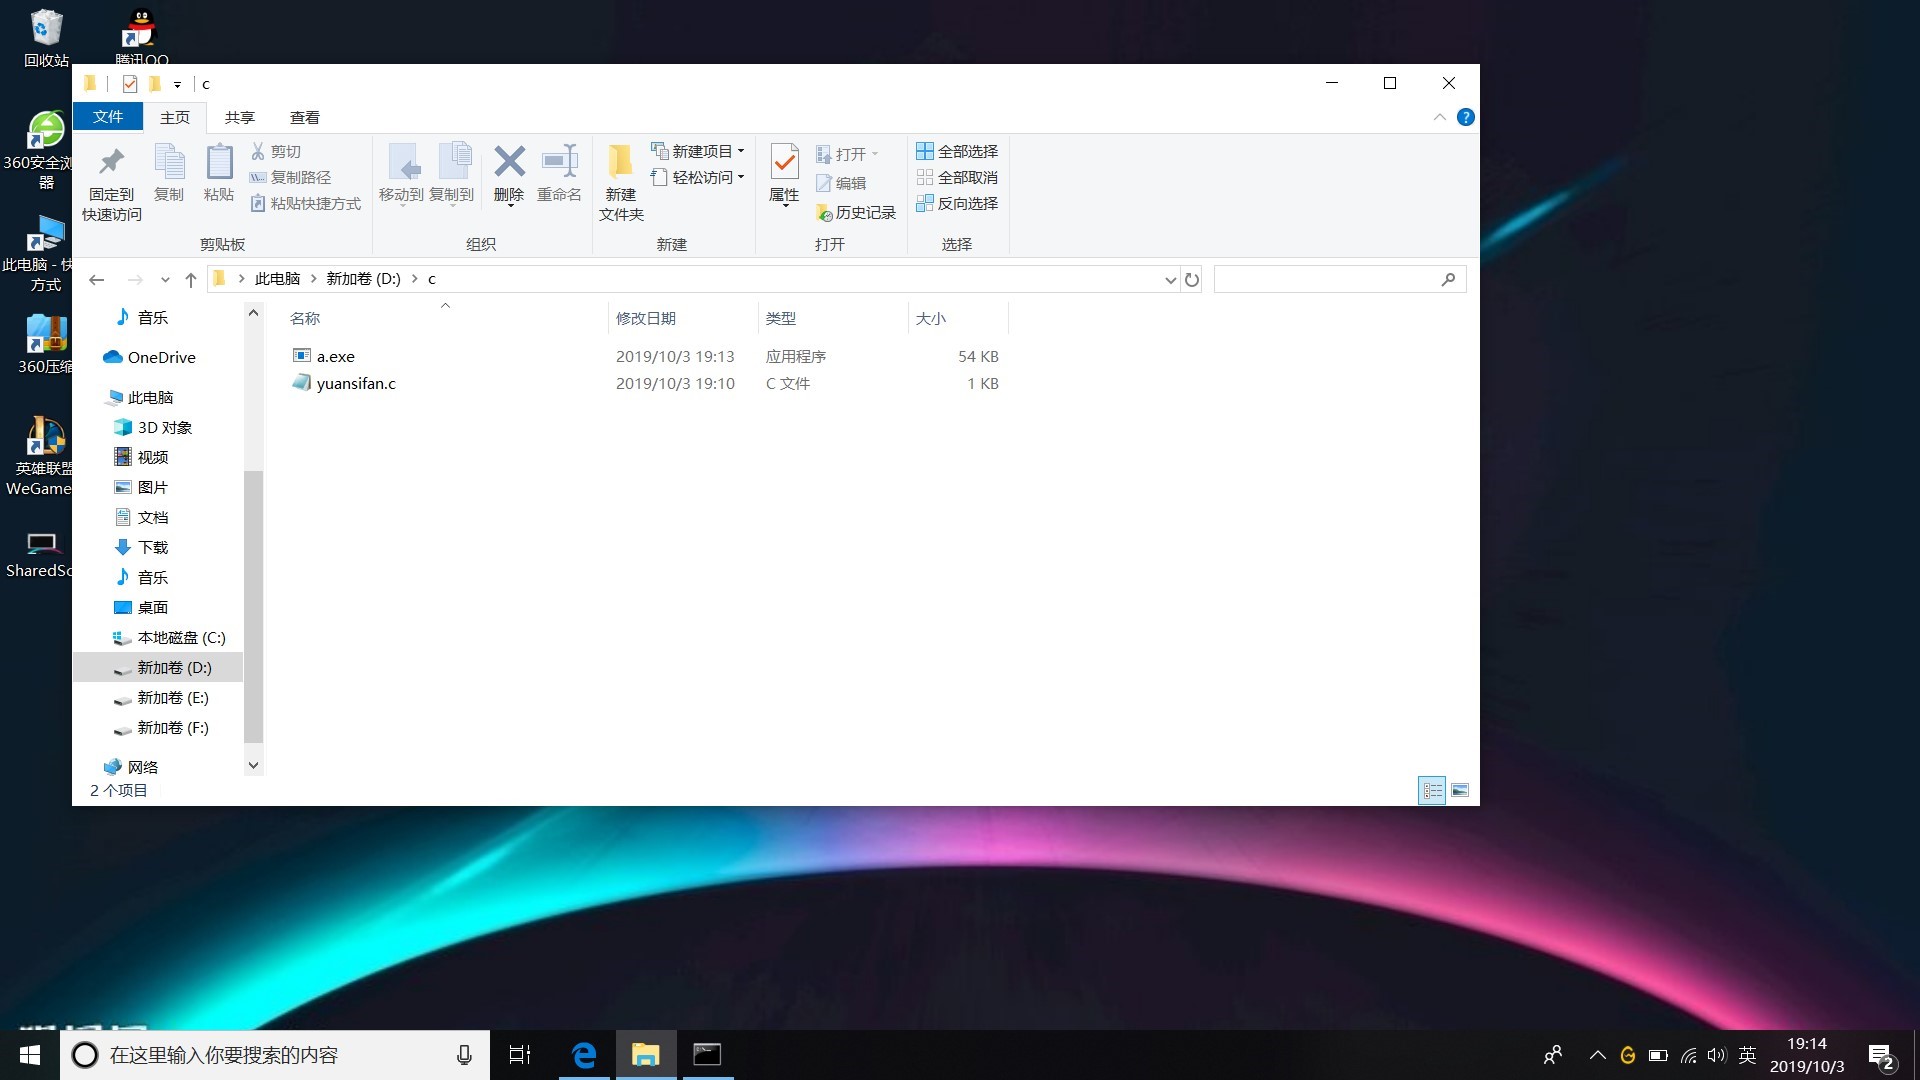Switch to large icons view mode

point(1460,790)
